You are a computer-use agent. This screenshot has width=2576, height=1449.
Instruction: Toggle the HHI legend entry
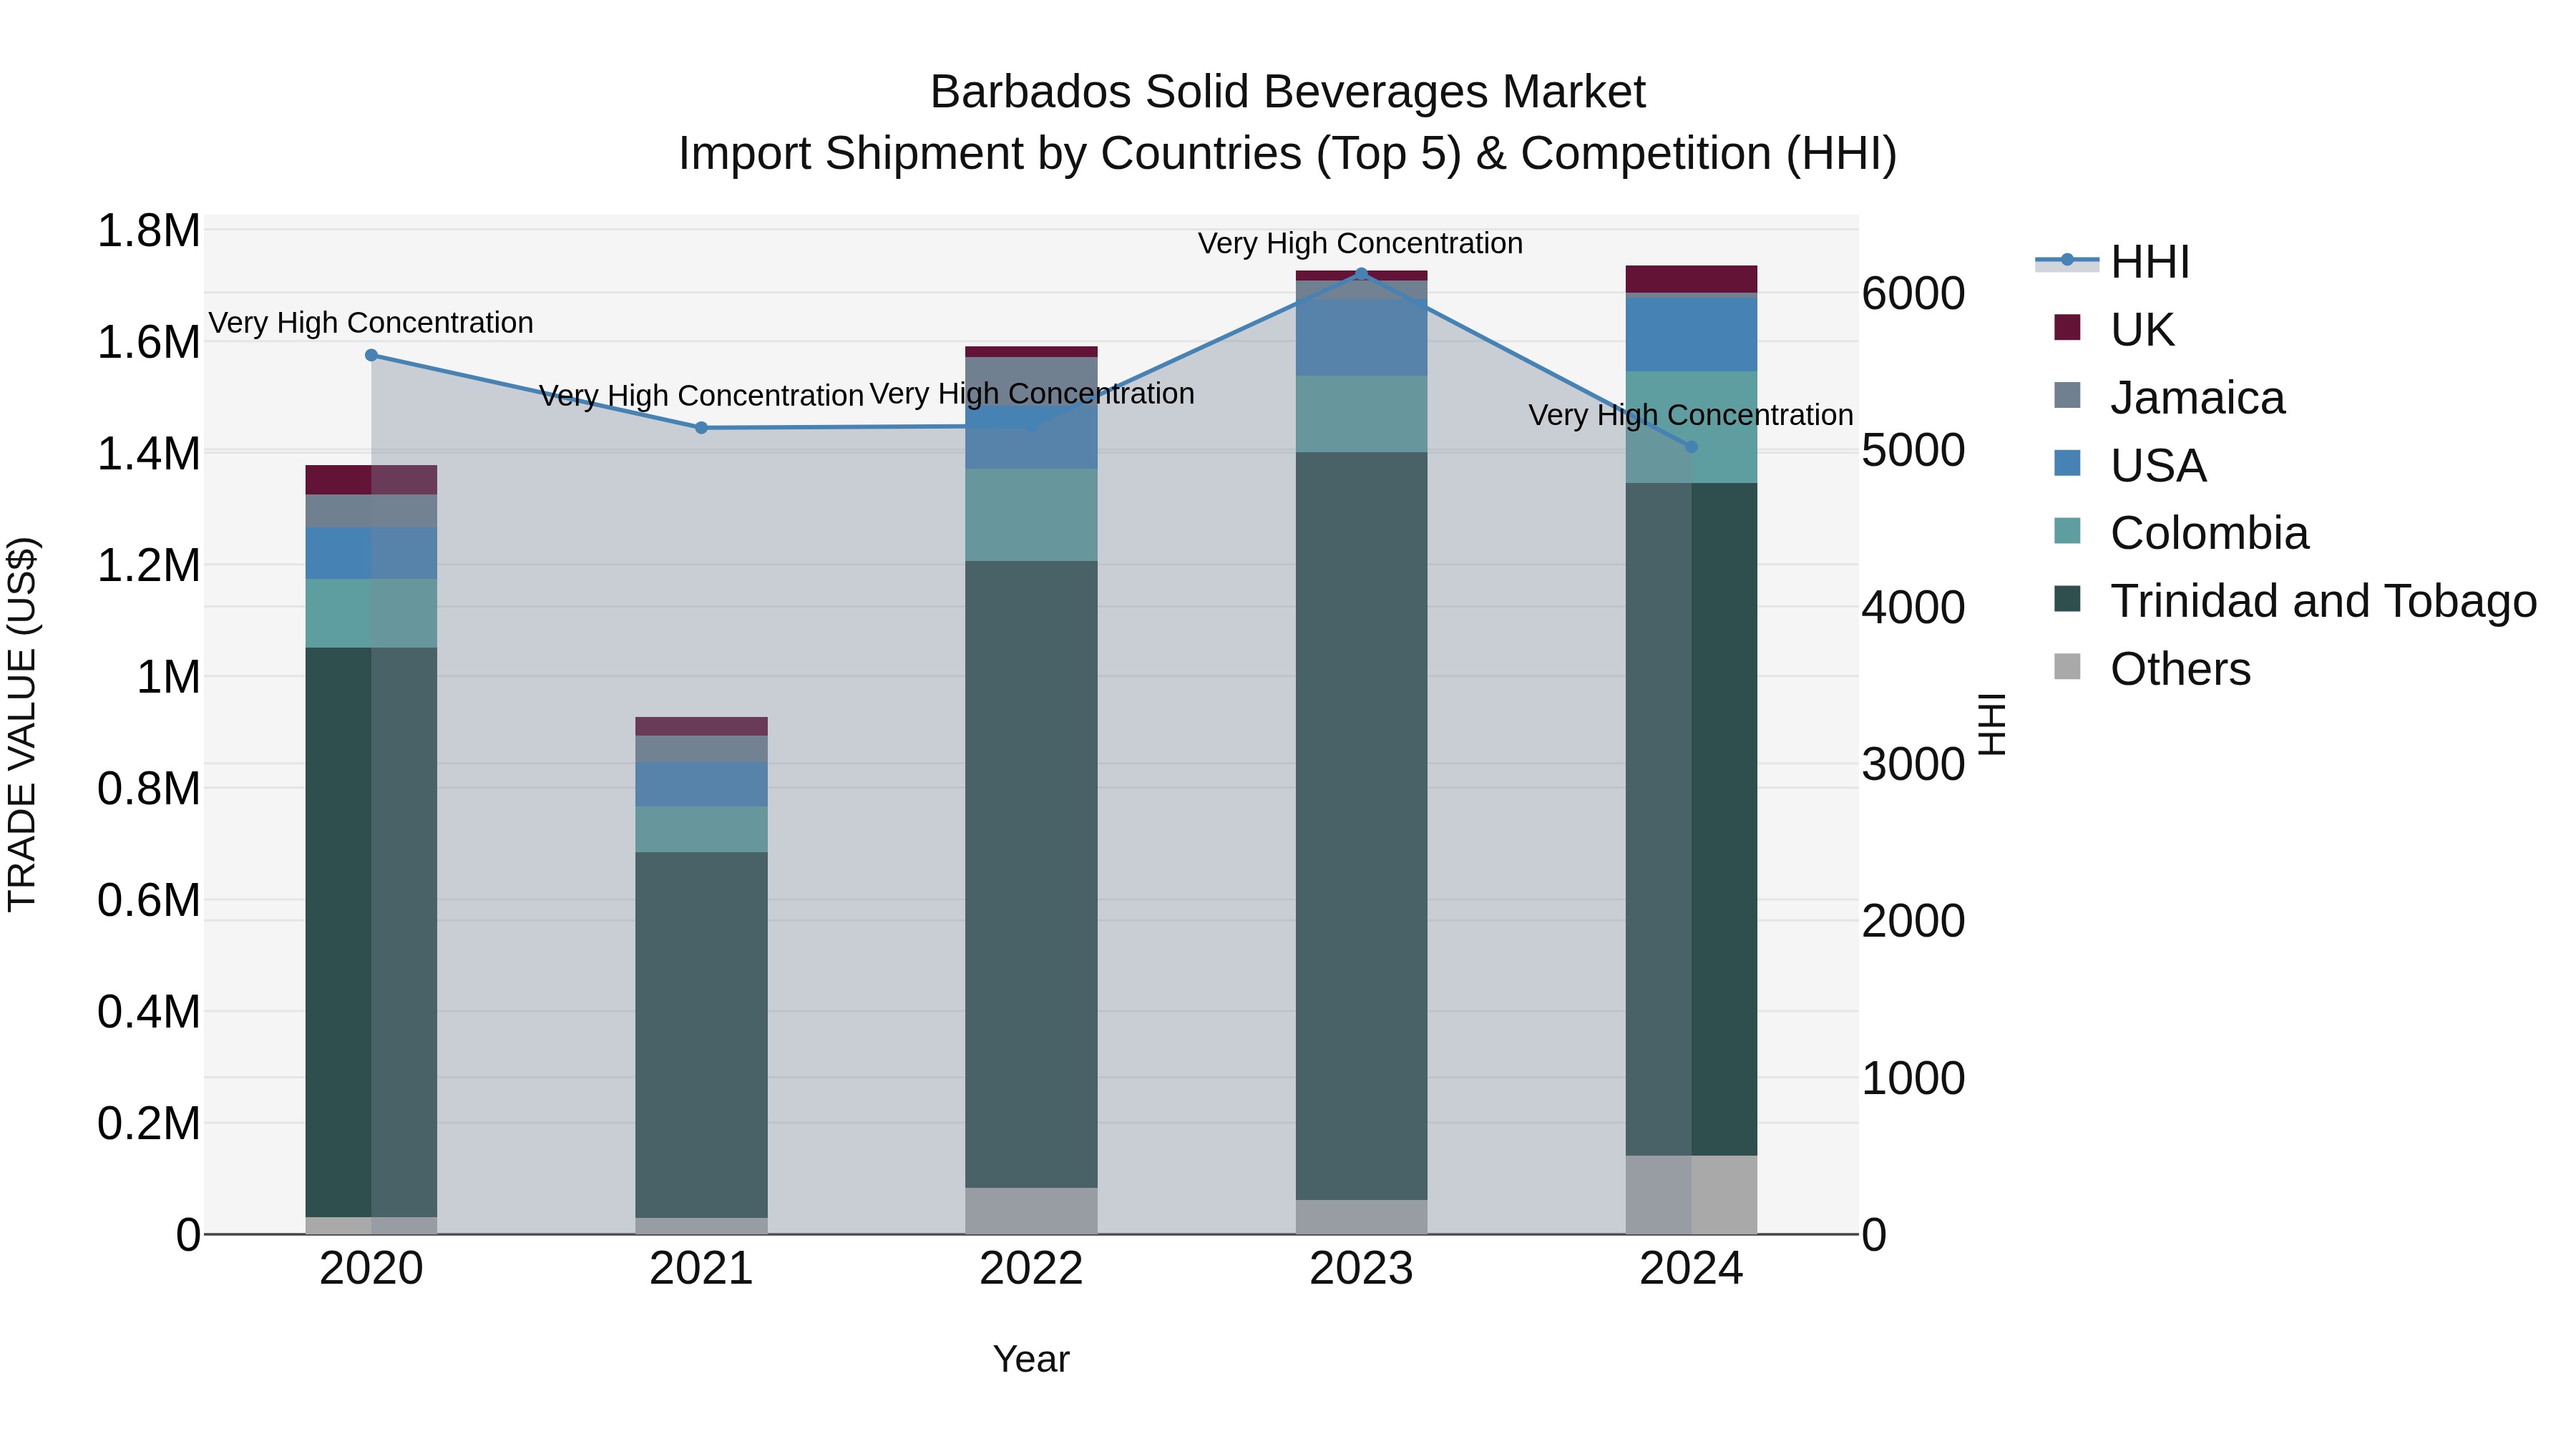[x=2113, y=262]
